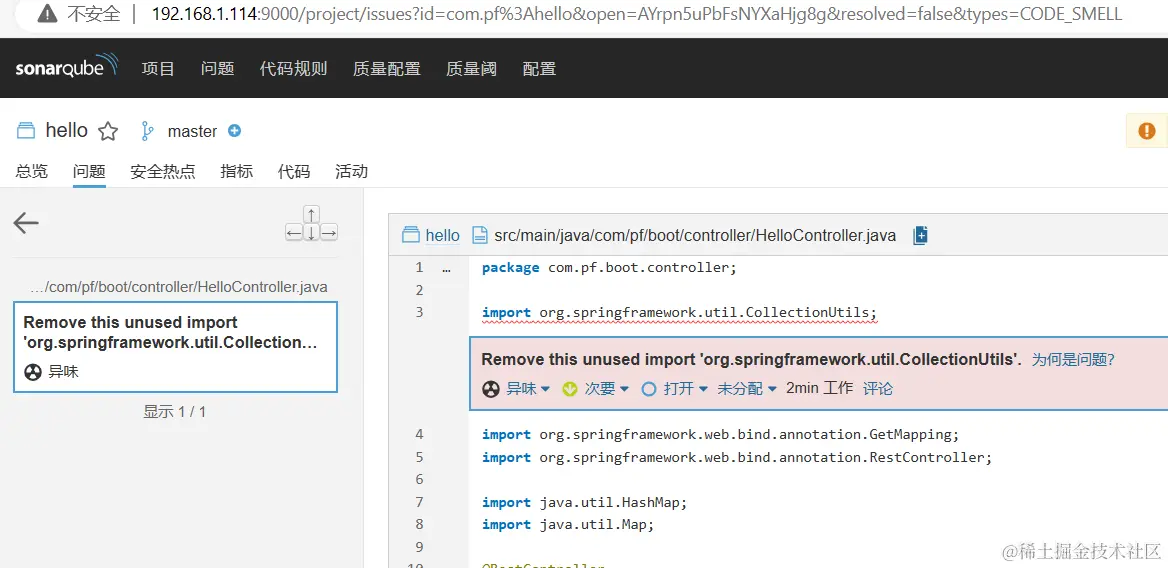Image resolution: width=1168 pixels, height=568 pixels.
Task: Click the SonarQube logo
Action: [x=66, y=68]
